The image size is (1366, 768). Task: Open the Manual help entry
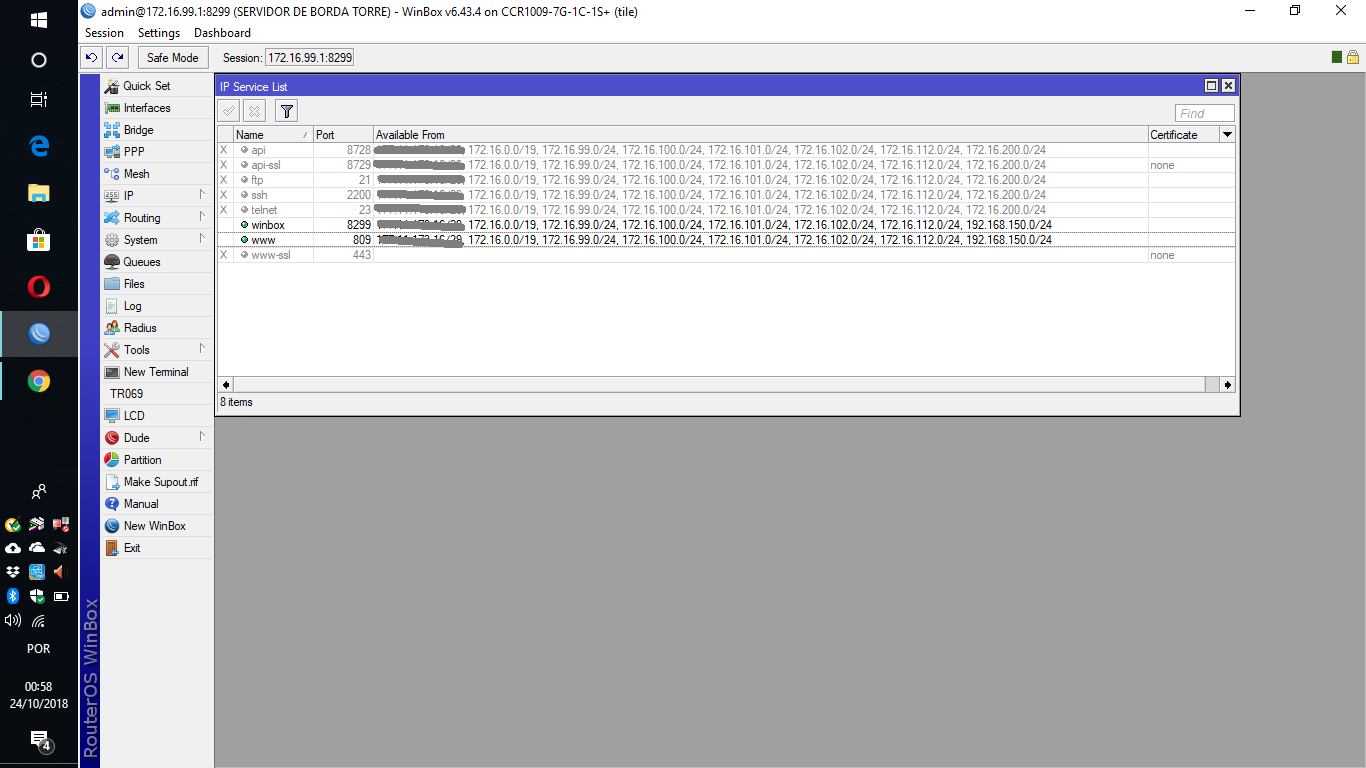[x=158, y=504]
